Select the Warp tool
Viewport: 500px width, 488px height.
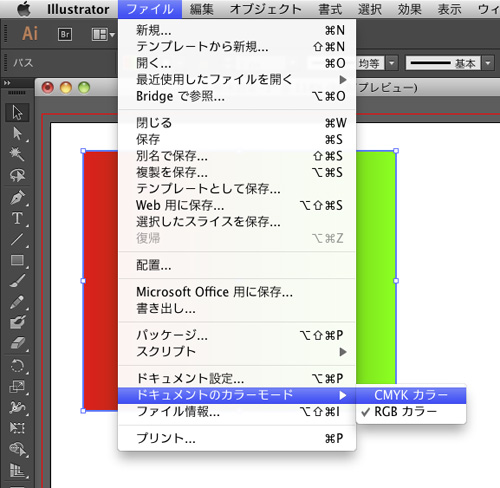coord(17,407)
